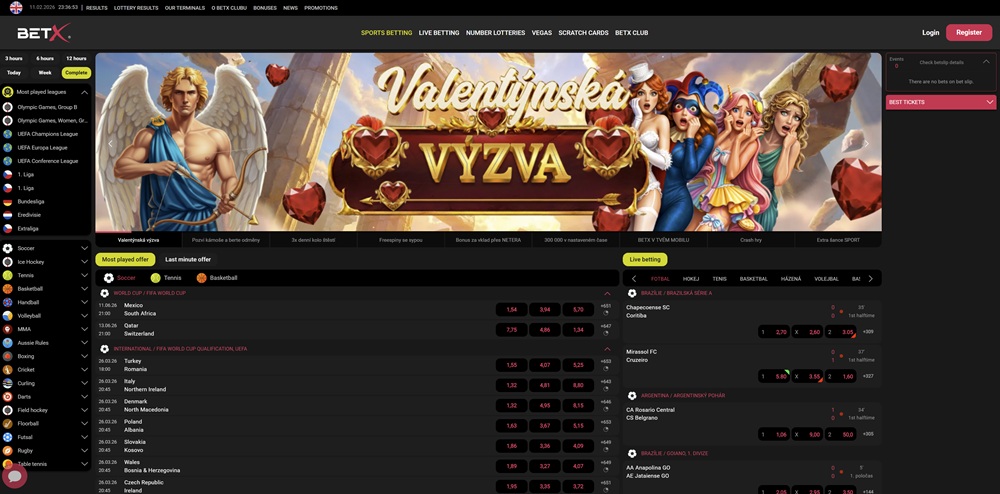The width and height of the screenshot is (1000, 494).
Task: Click the Register button
Action: 969,33
